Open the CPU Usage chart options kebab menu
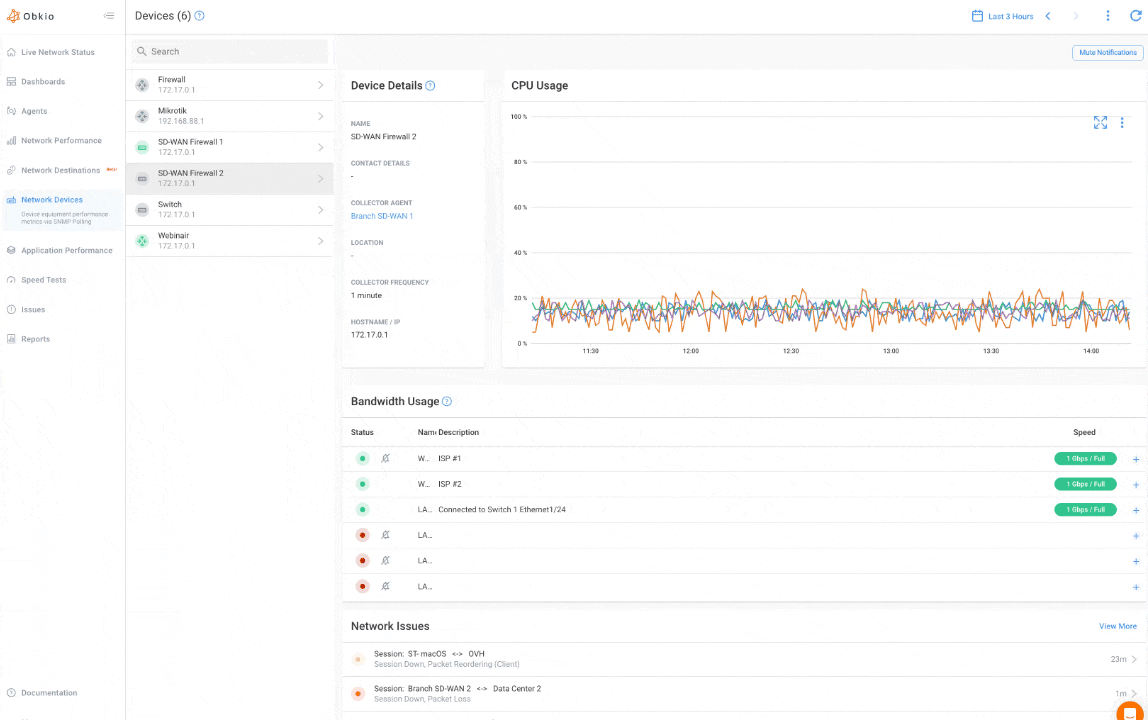This screenshot has width=1148, height=720. pyautogui.click(x=1122, y=122)
